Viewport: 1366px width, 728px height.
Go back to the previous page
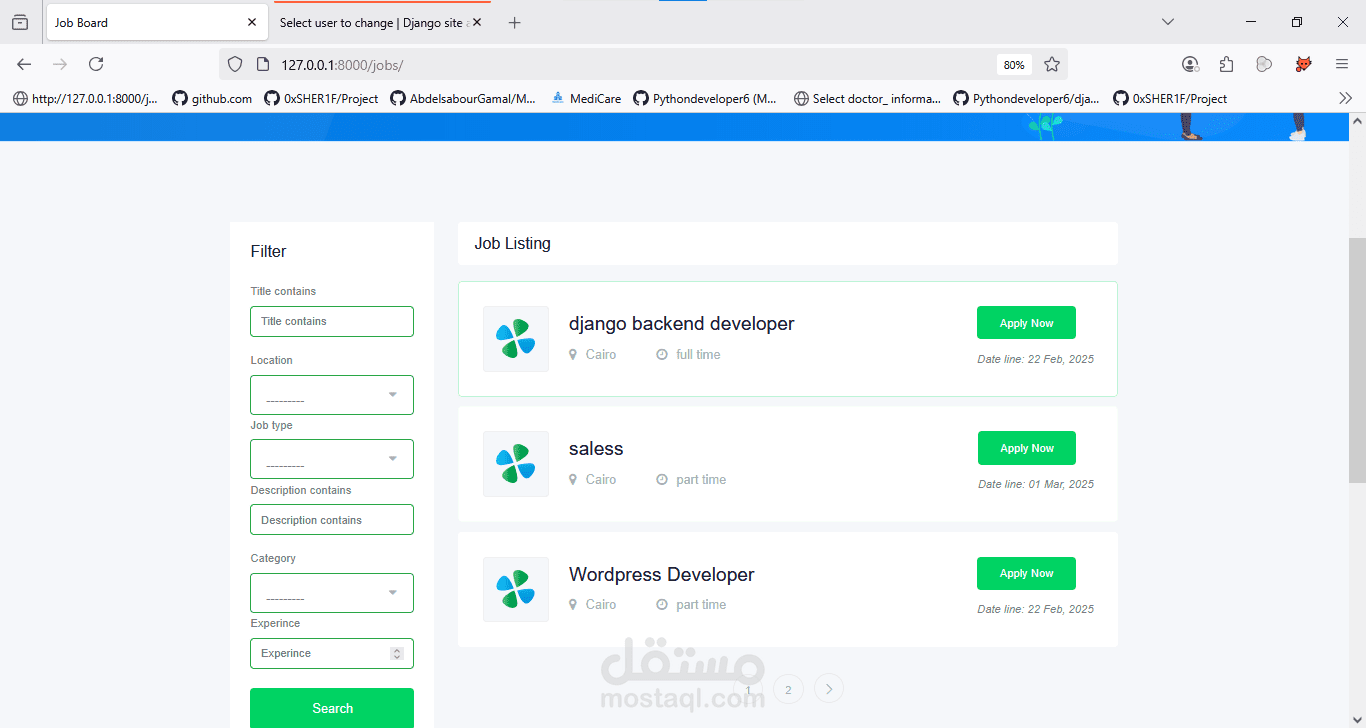tap(24, 64)
